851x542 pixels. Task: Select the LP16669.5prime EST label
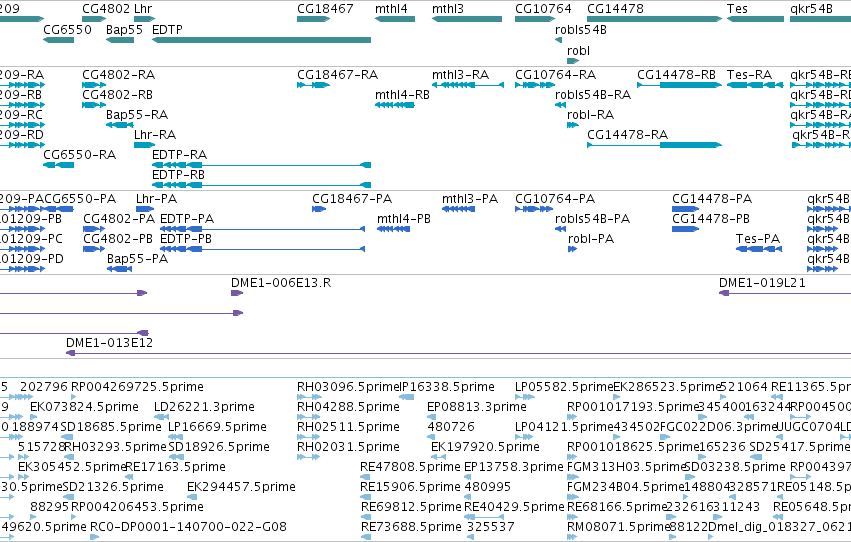pos(217,428)
